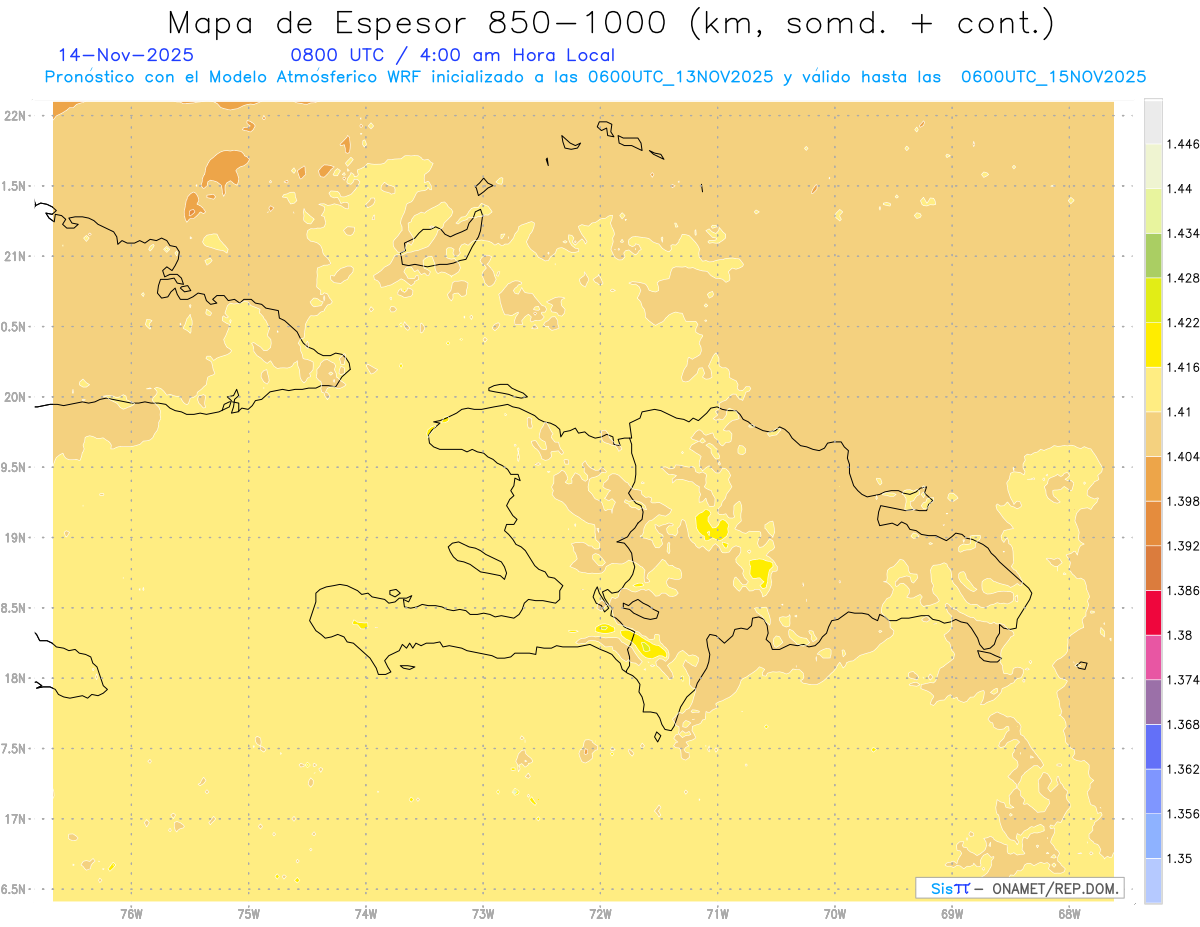Click the legend value 1.356

[1183, 814]
